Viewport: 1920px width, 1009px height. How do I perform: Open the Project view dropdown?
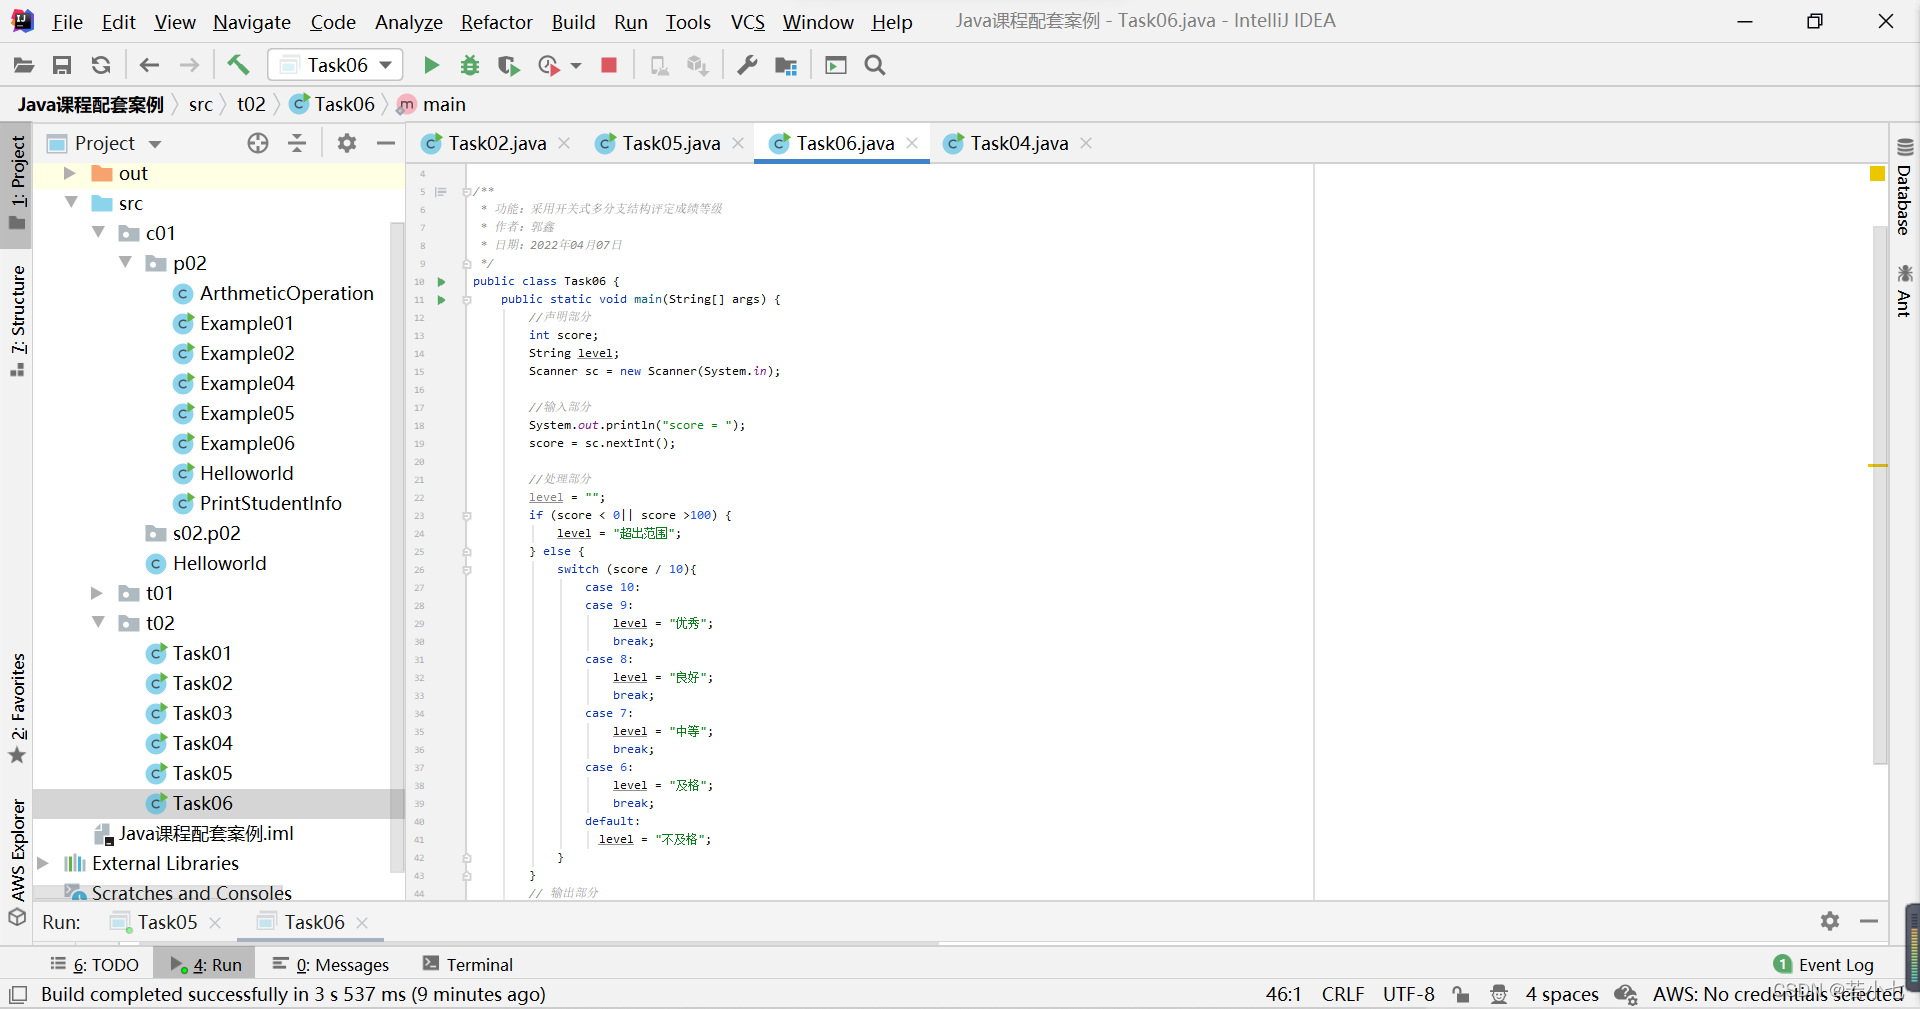pyautogui.click(x=155, y=144)
